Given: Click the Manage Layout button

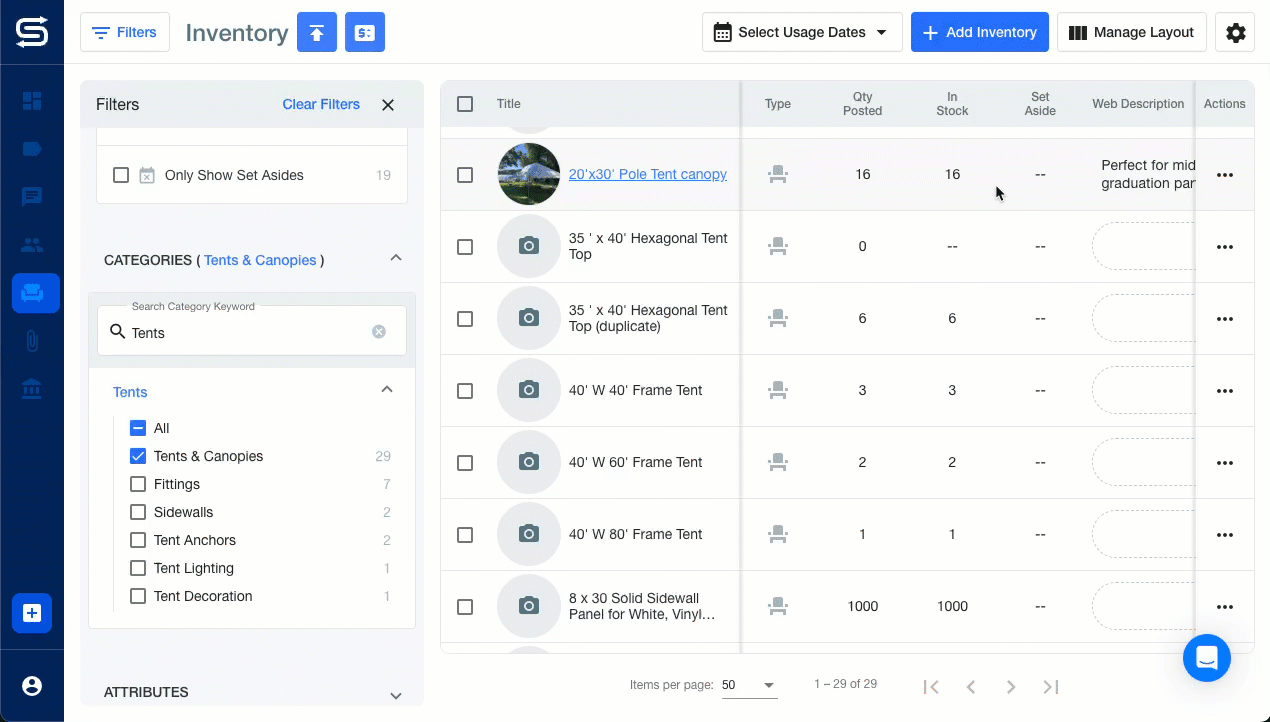Looking at the screenshot, I should coord(1132,33).
